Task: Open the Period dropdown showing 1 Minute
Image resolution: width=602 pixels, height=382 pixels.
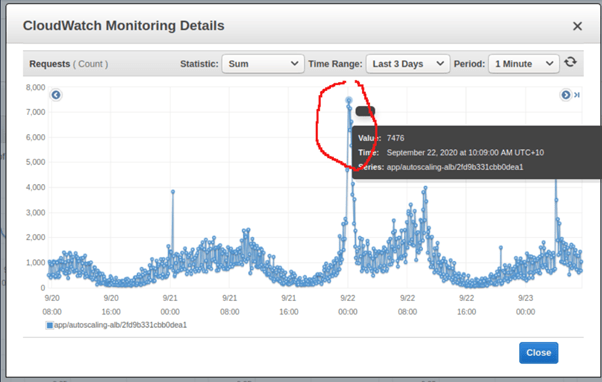Action: click(524, 64)
